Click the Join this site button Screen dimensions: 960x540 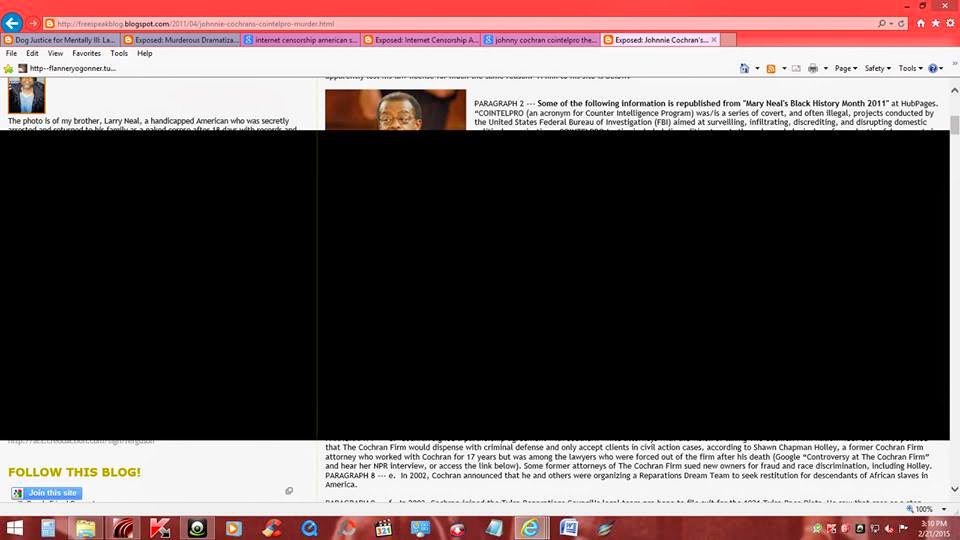47,493
